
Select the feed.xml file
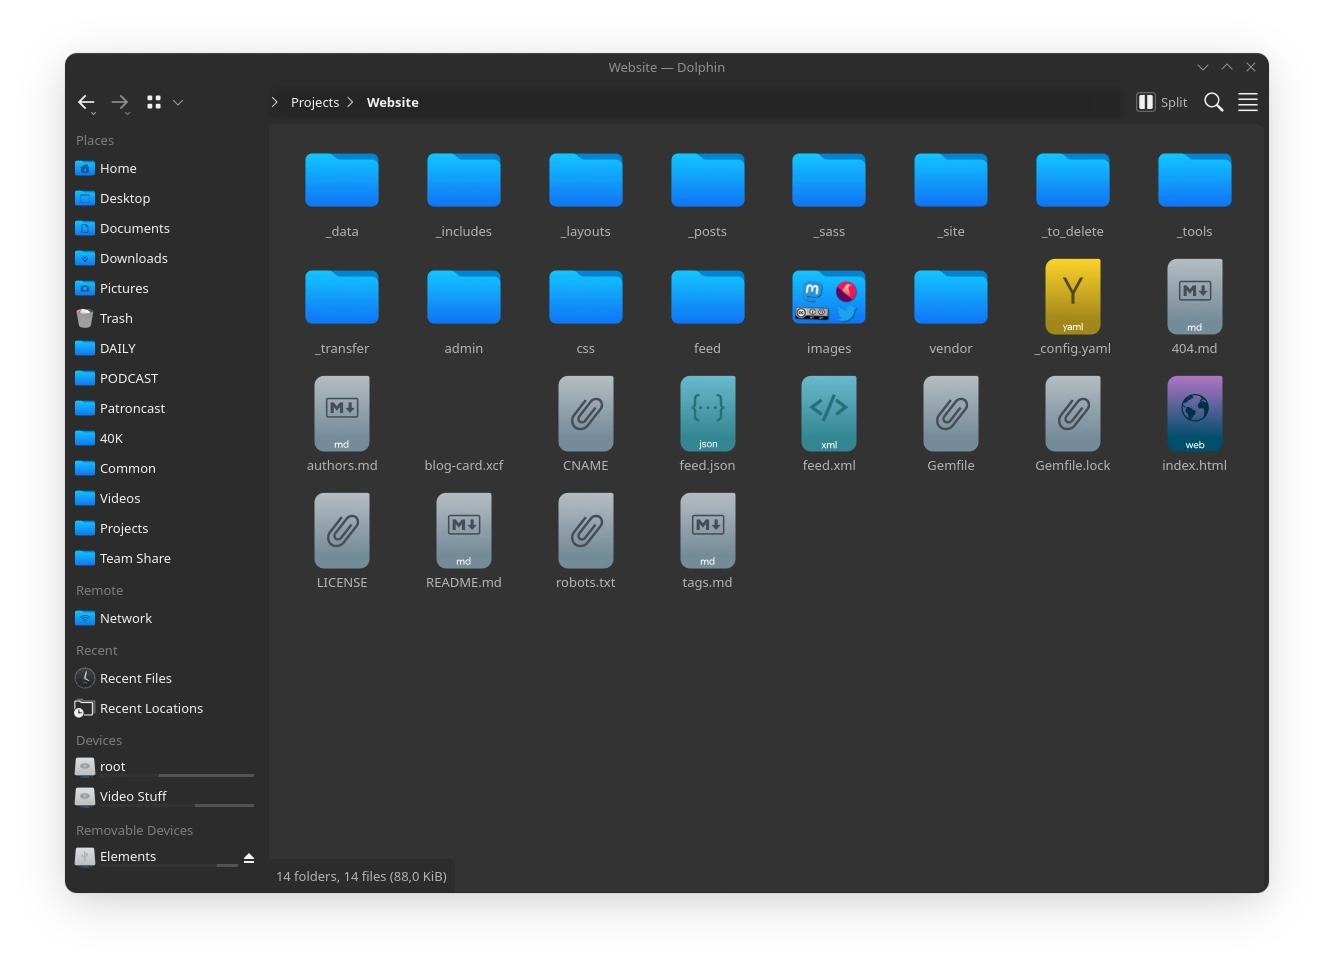pos(829,426)
